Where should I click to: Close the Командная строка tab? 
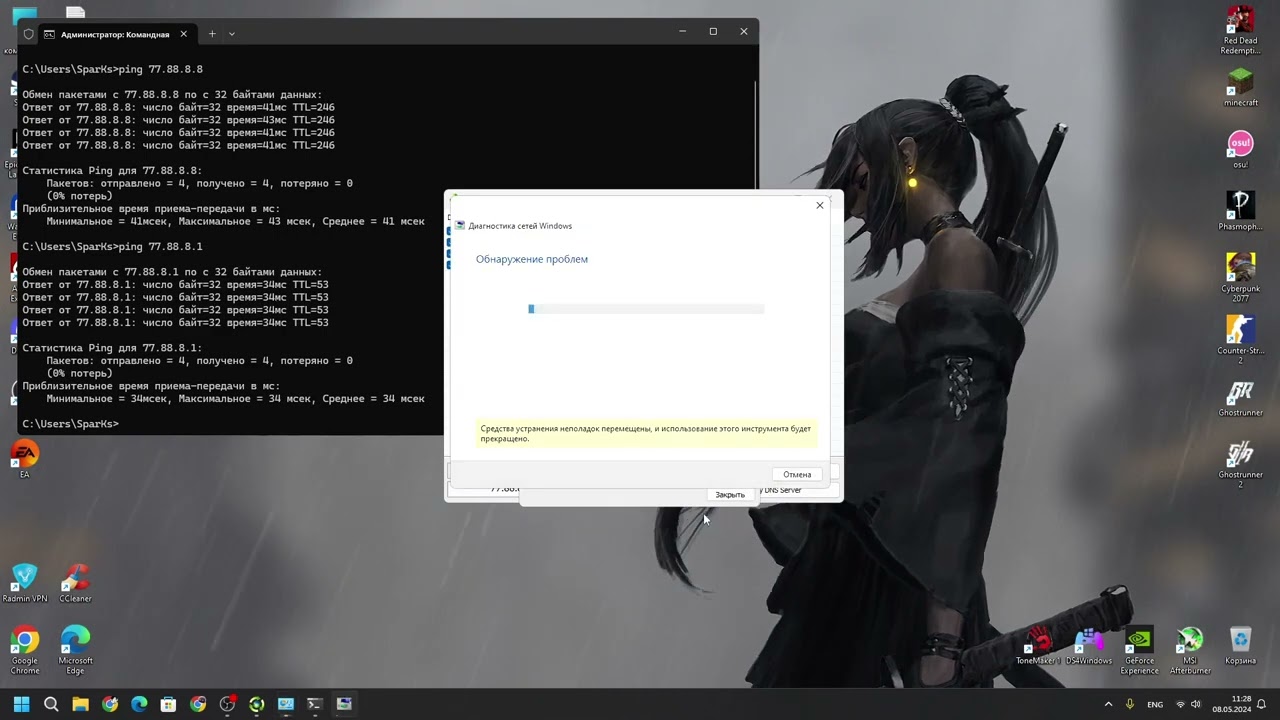click(183, 33)
